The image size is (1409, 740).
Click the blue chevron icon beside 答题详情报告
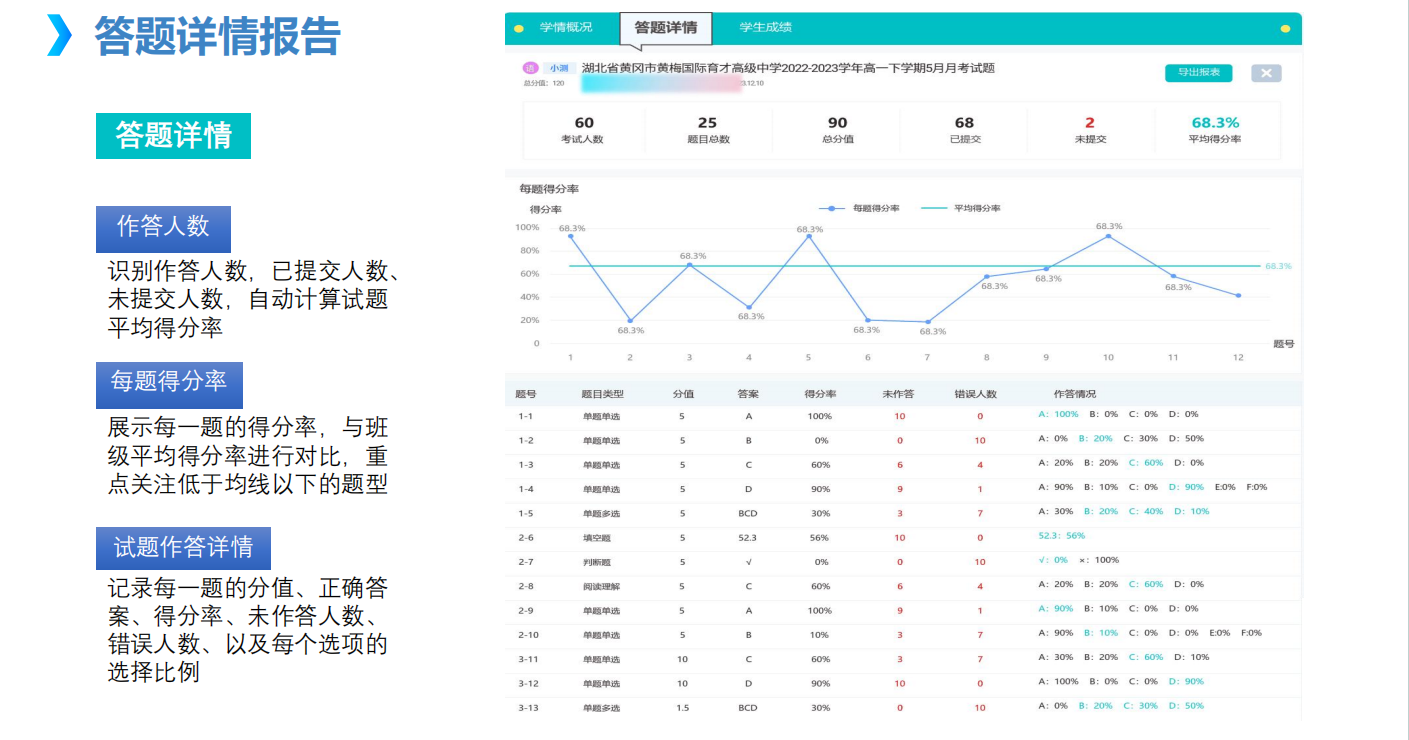60,36
